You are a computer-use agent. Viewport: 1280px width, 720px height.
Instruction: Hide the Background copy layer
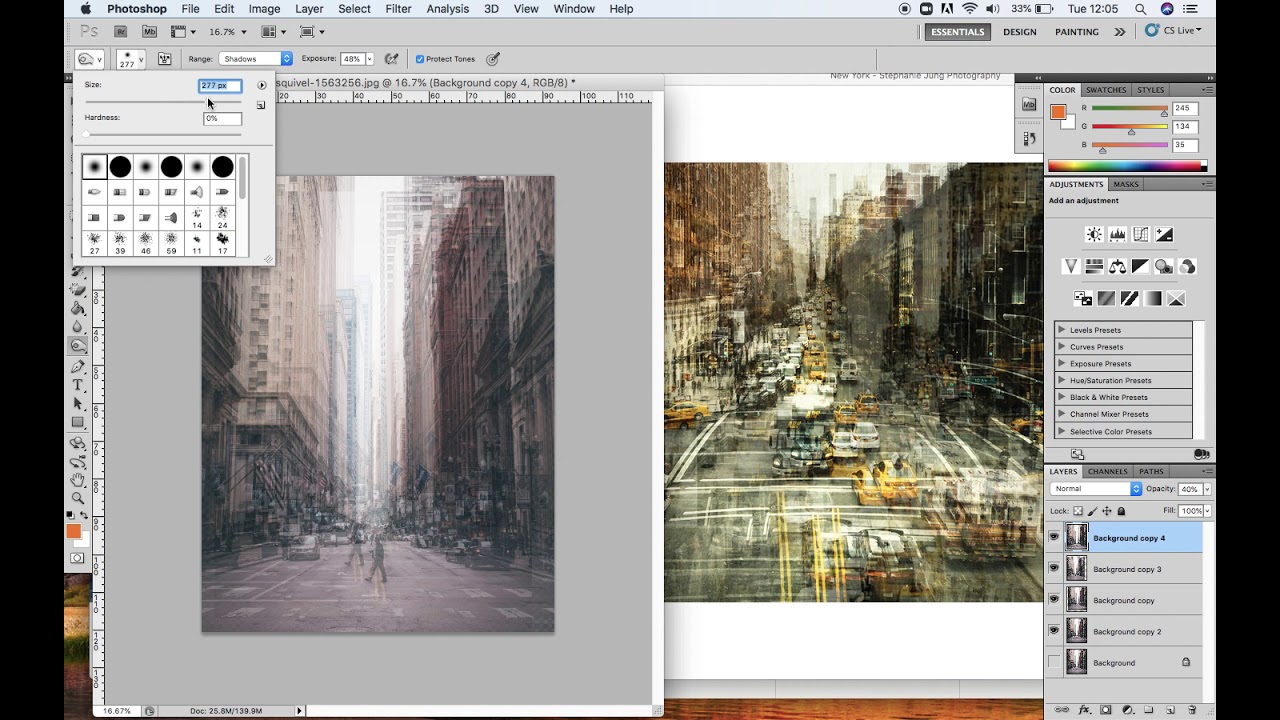[x=1053, y=600]
